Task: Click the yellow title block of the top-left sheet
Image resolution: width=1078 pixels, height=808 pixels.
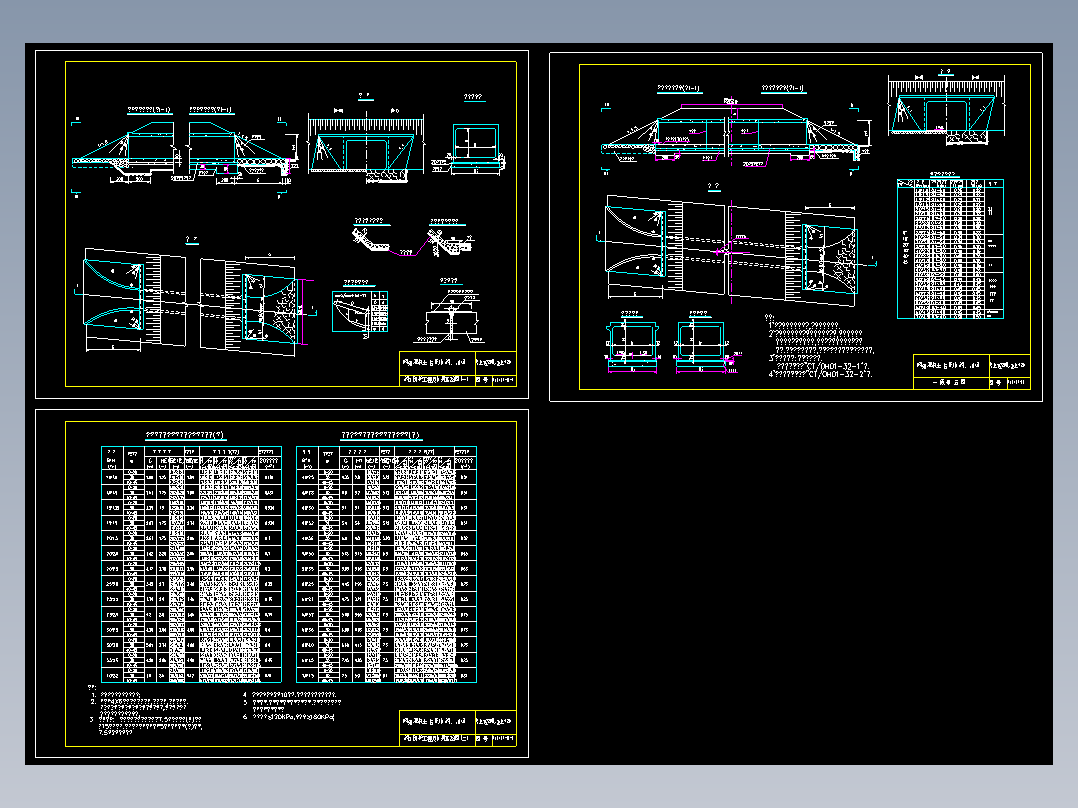Action: coord(458,369)
